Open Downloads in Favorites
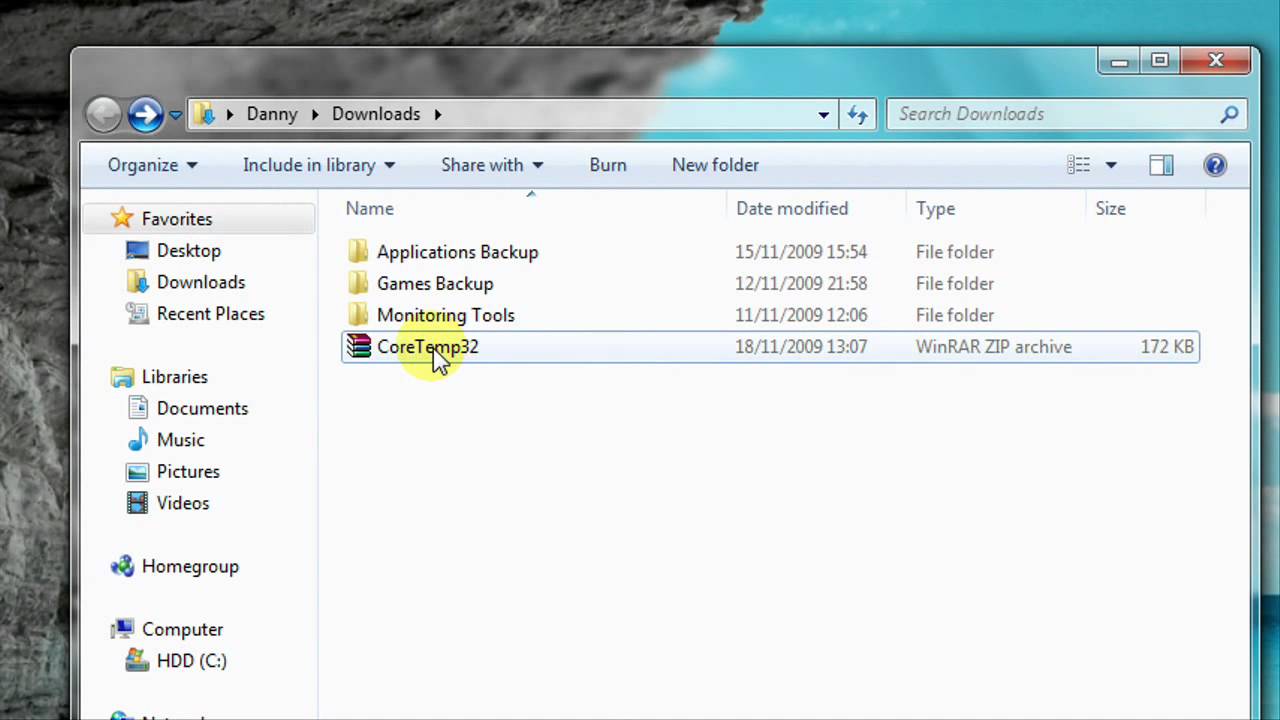1280x720 pixels. coord(200,282)
